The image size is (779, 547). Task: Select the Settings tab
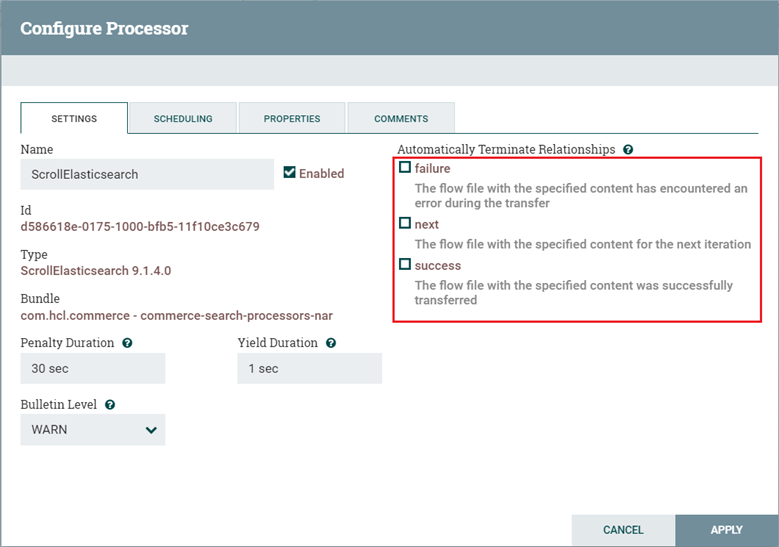(74, 118)
